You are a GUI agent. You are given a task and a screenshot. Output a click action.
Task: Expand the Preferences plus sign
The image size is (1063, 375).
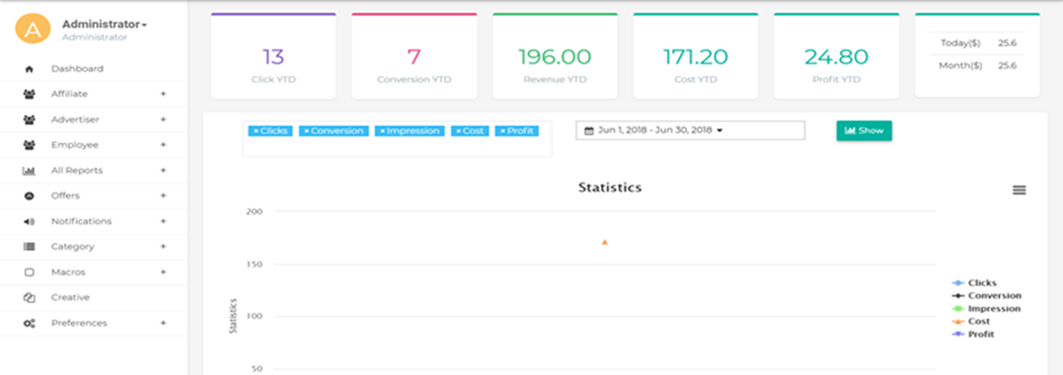(x=163, y=323)
